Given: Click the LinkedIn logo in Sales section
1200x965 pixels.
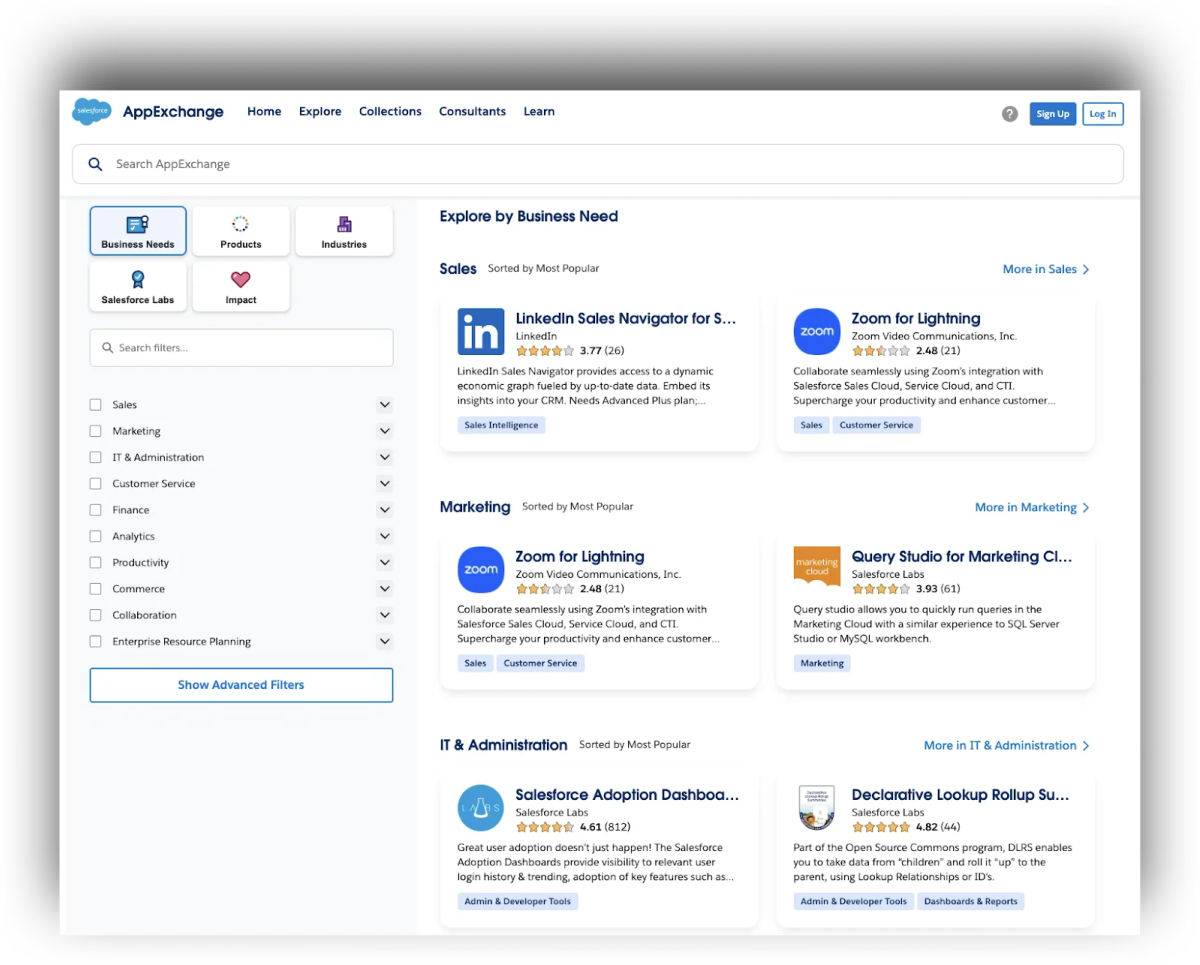Looking at the screenshot, I should point(481,332).
